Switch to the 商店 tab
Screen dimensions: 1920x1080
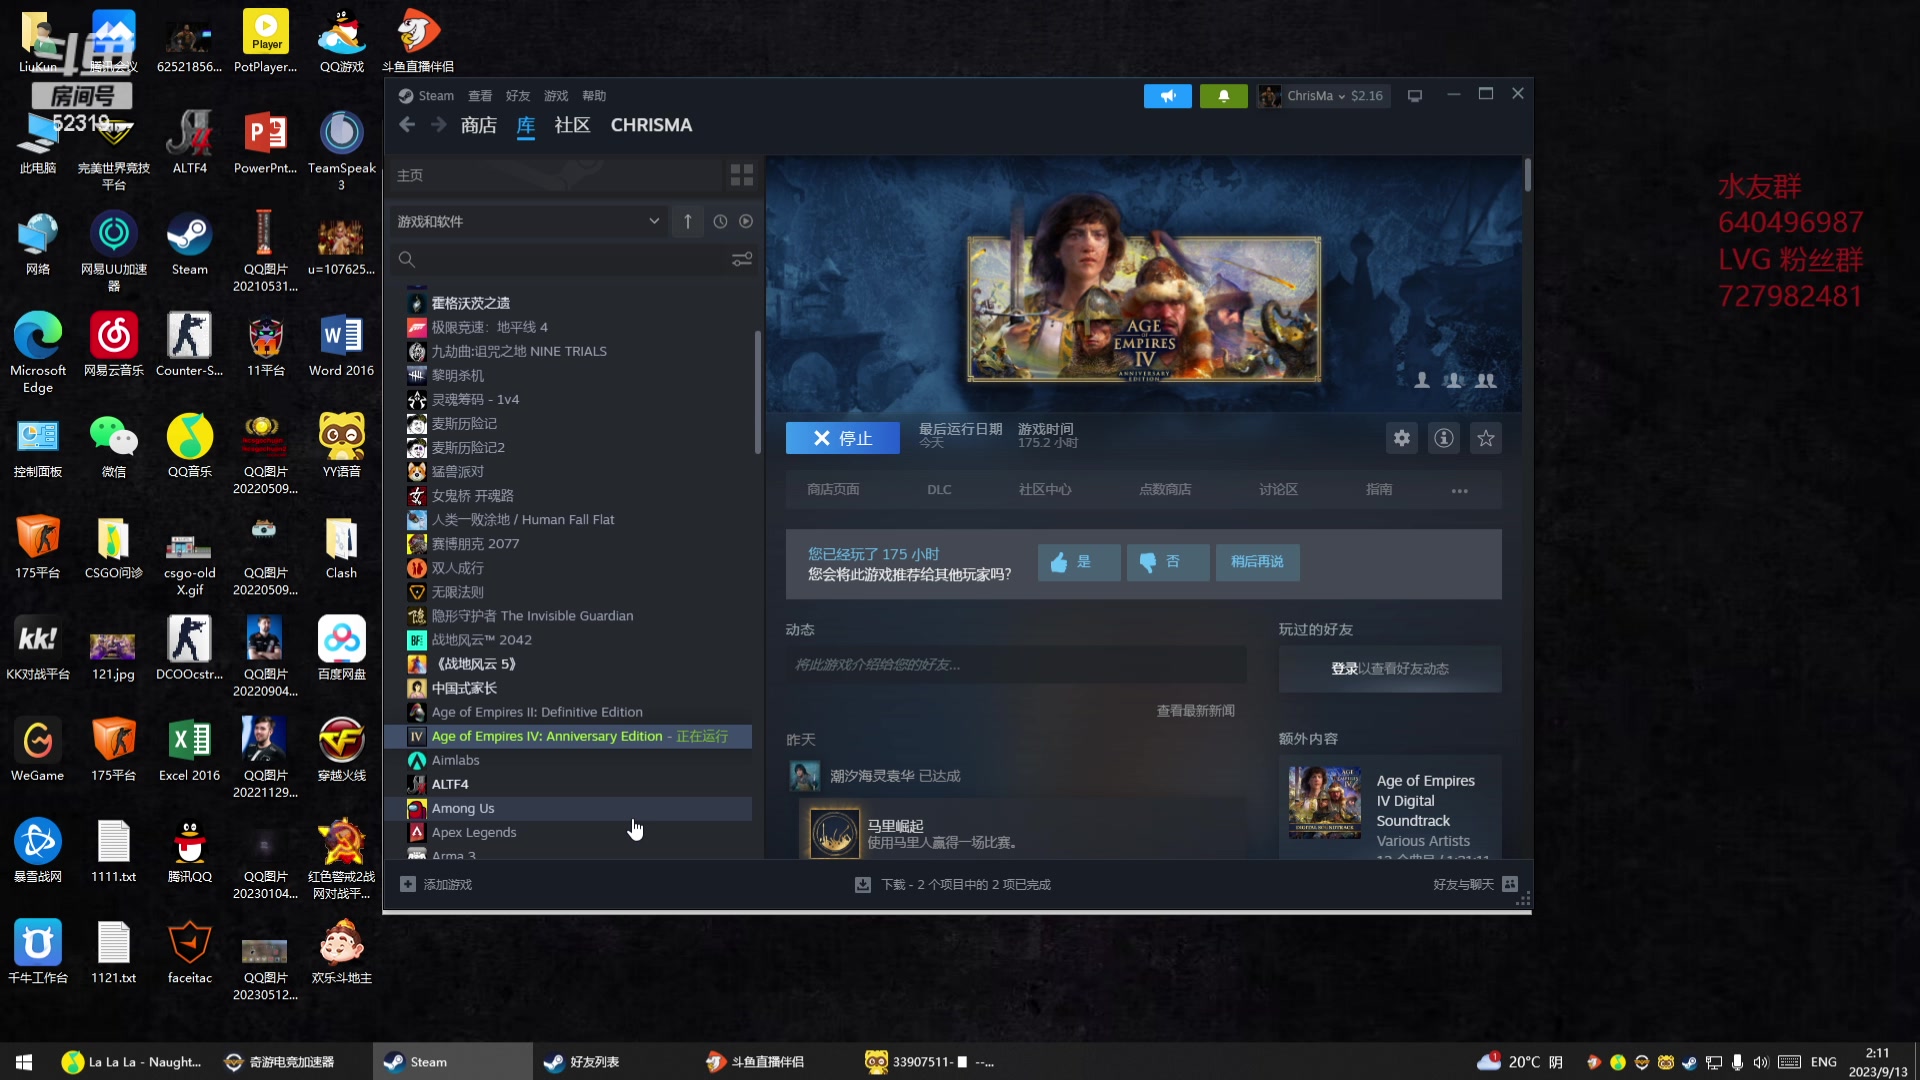(x=479, y=125)
